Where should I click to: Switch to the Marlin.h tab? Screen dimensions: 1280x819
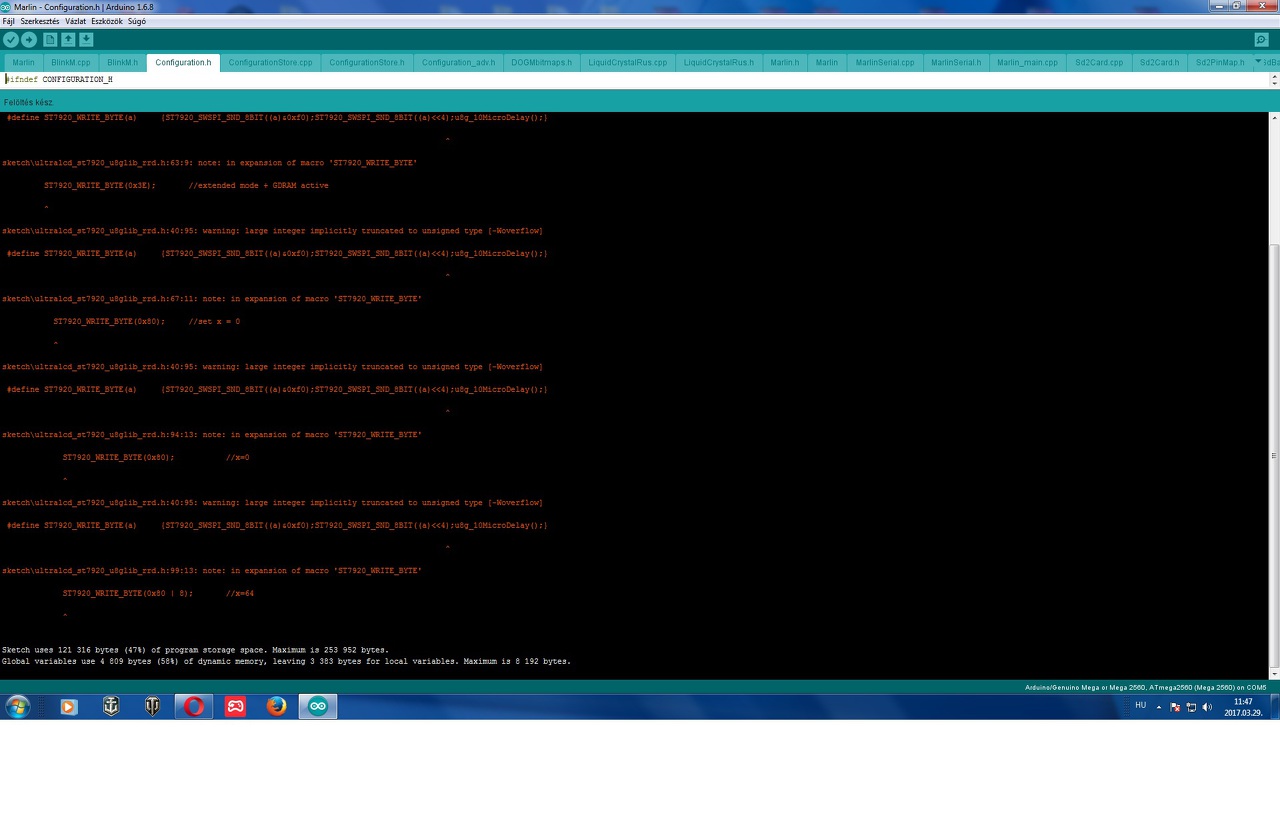point(785,62)
